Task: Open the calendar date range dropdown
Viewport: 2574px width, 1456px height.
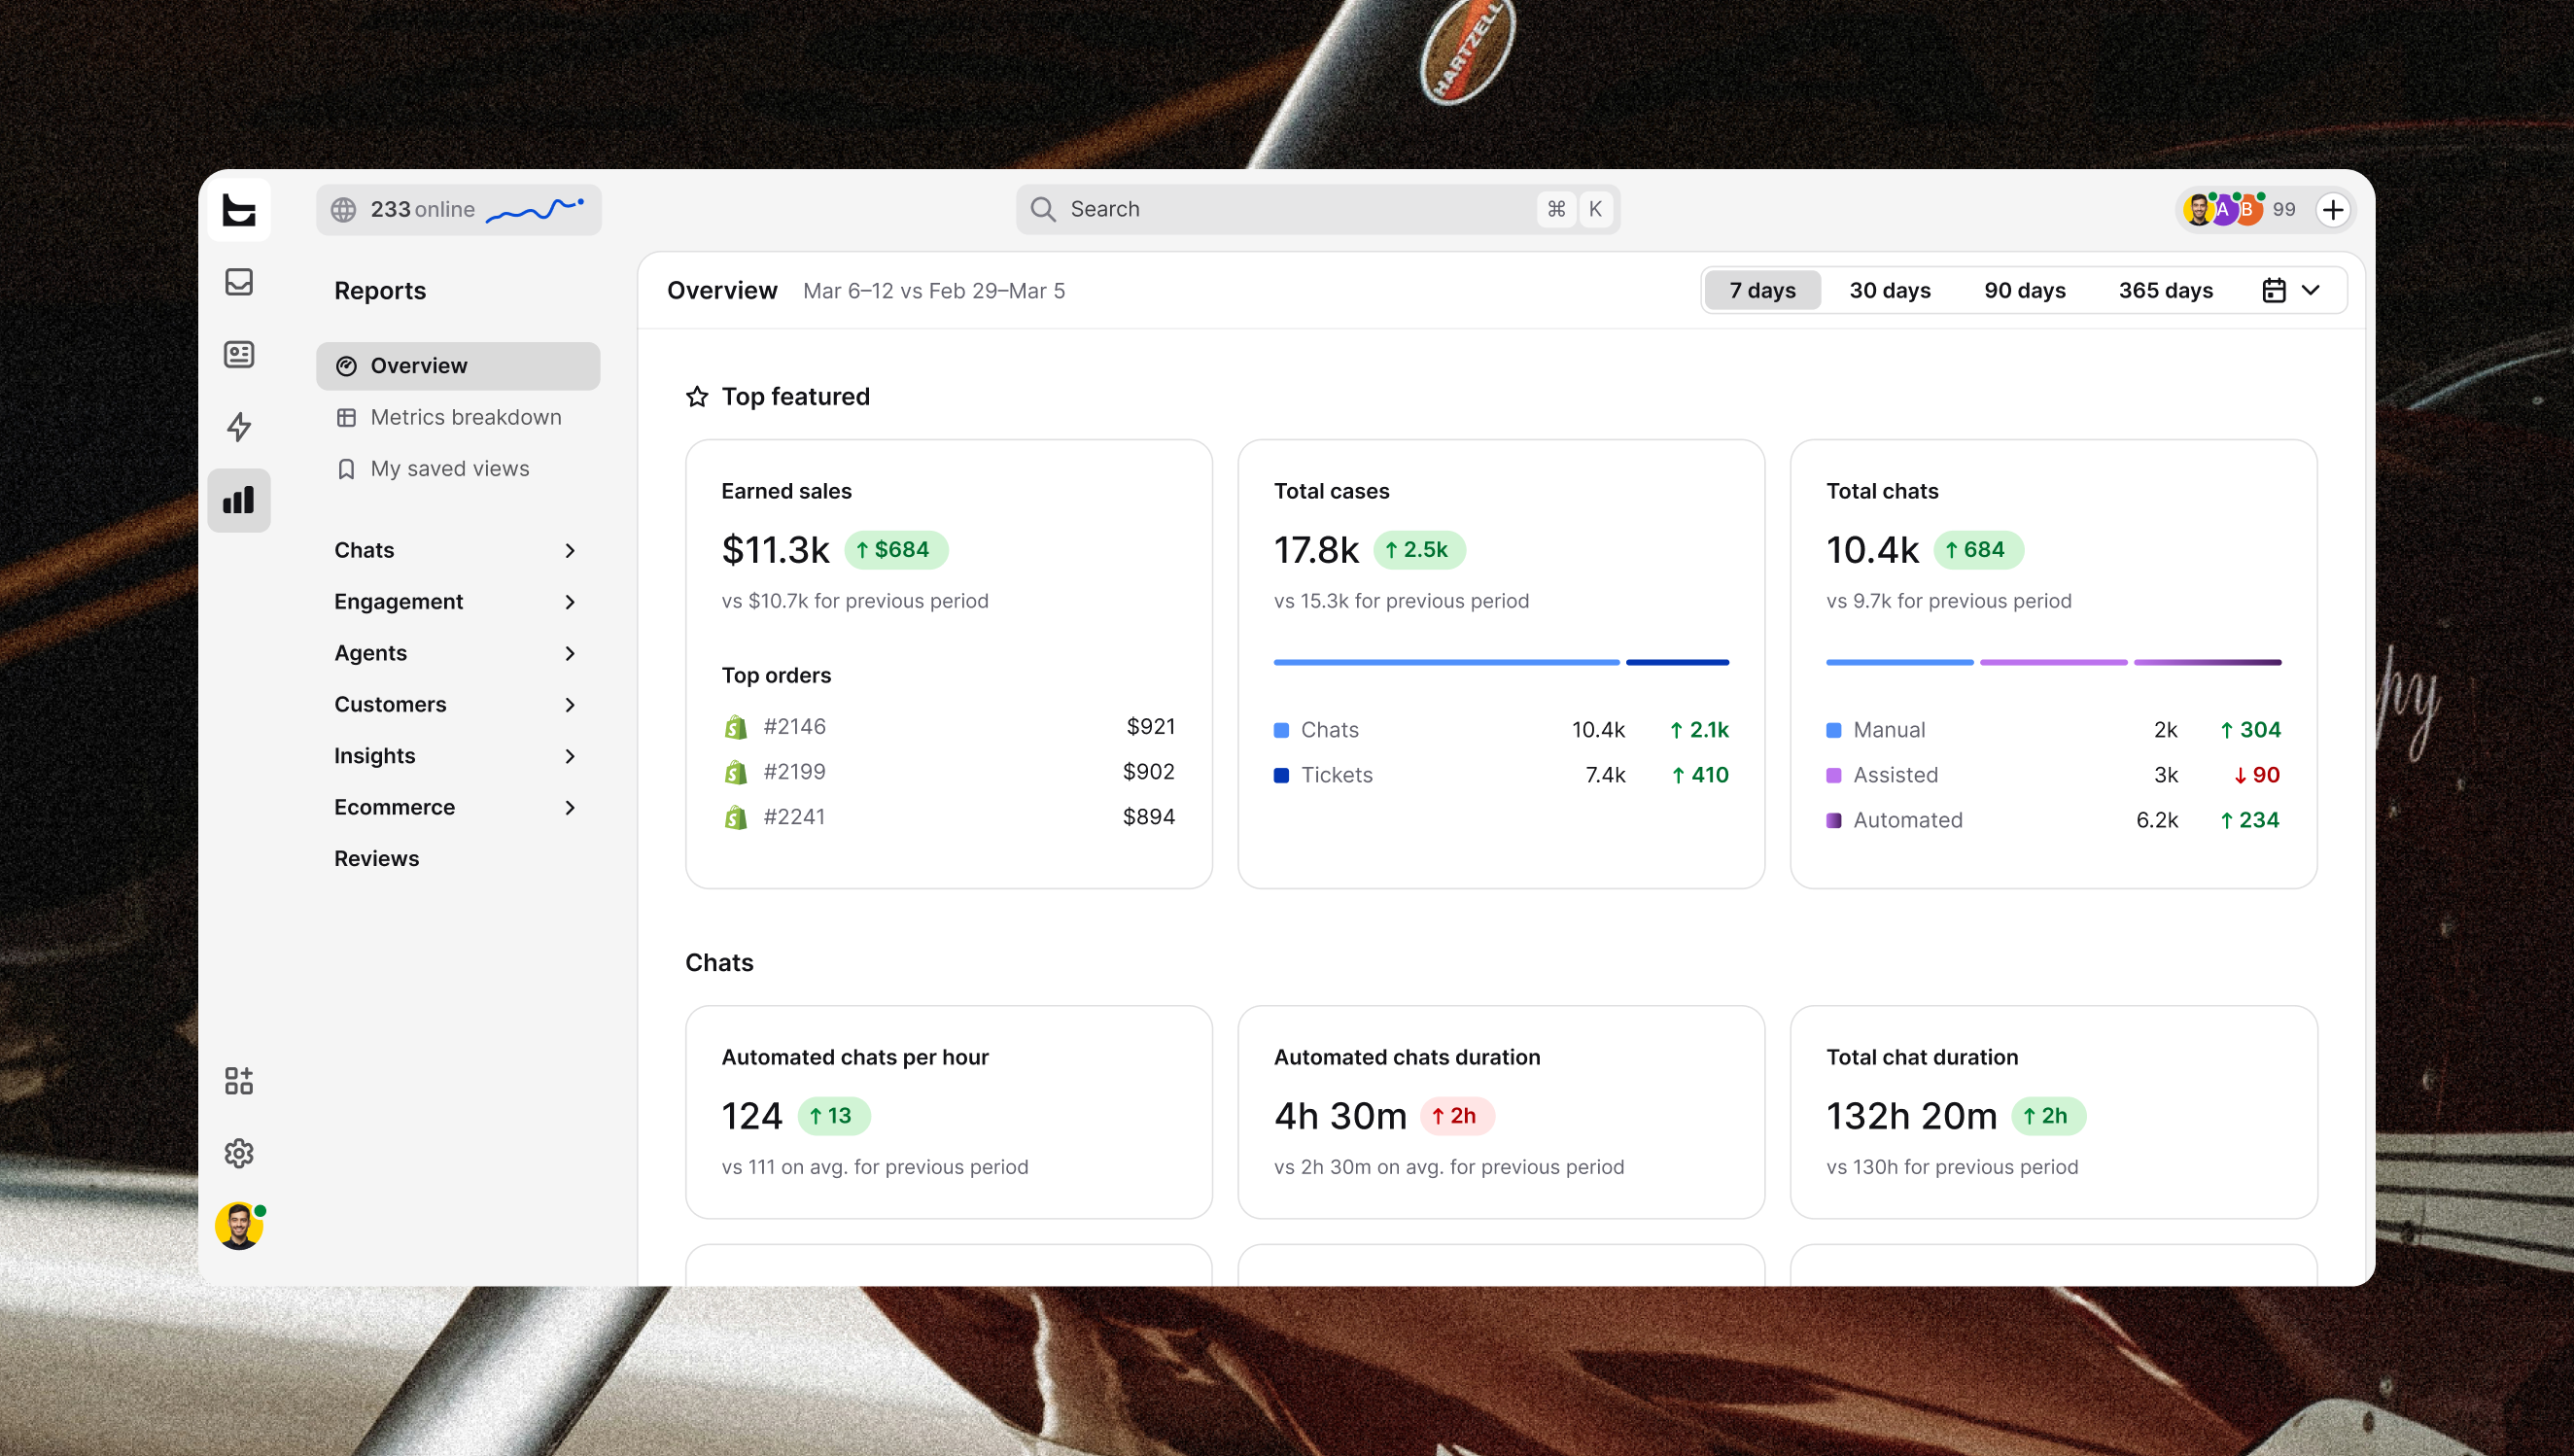Action: pyautogui.click(x=2290, y=290)
